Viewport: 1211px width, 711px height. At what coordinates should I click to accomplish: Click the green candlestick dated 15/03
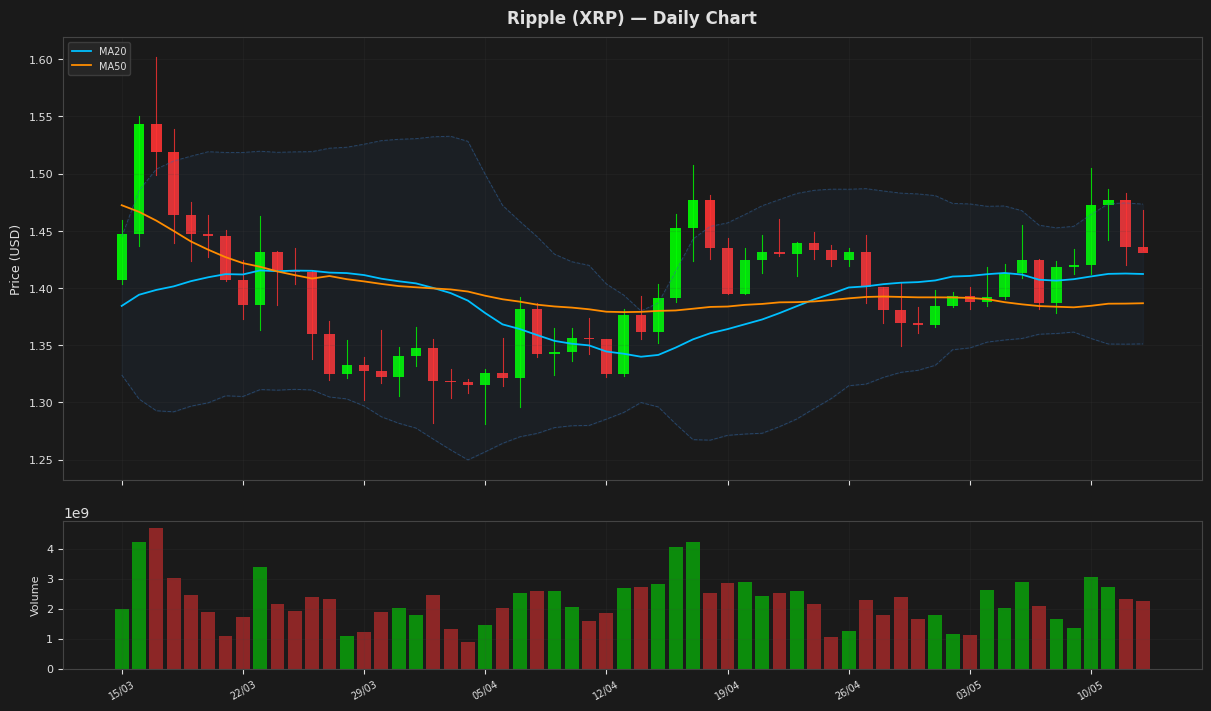point(122,257)
